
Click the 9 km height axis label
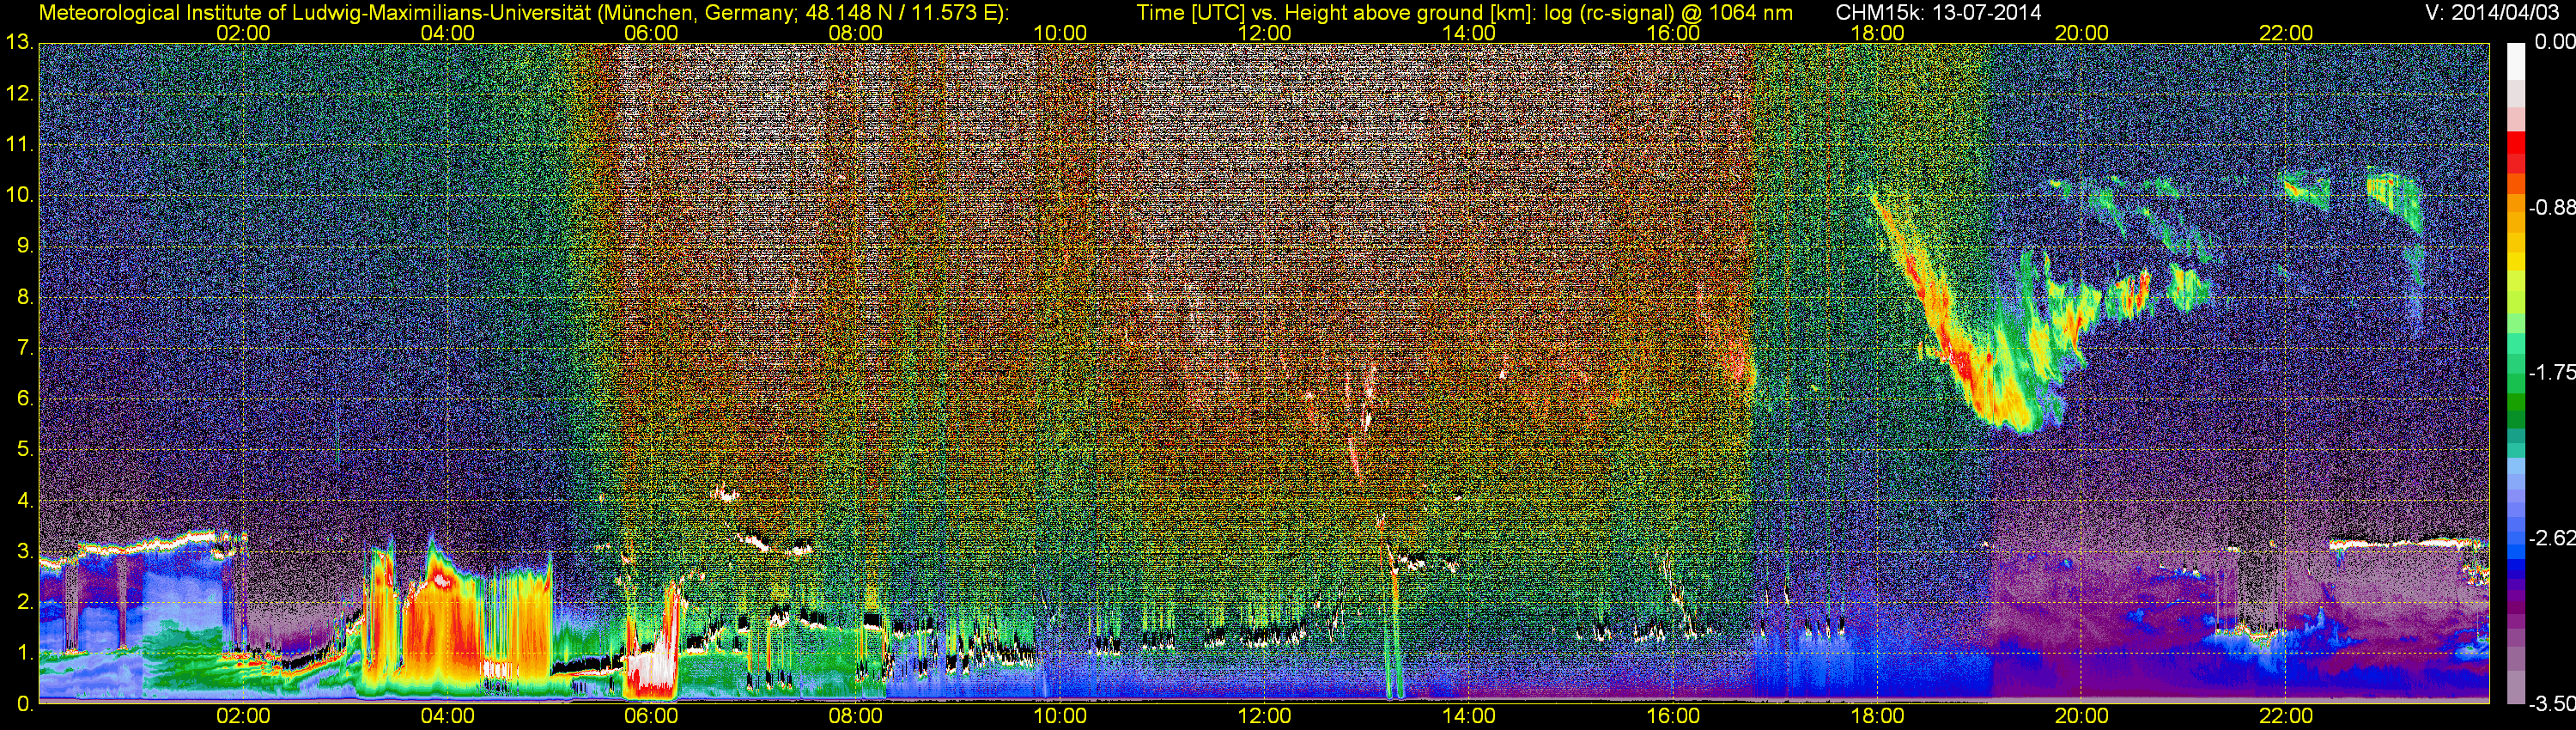25,246
